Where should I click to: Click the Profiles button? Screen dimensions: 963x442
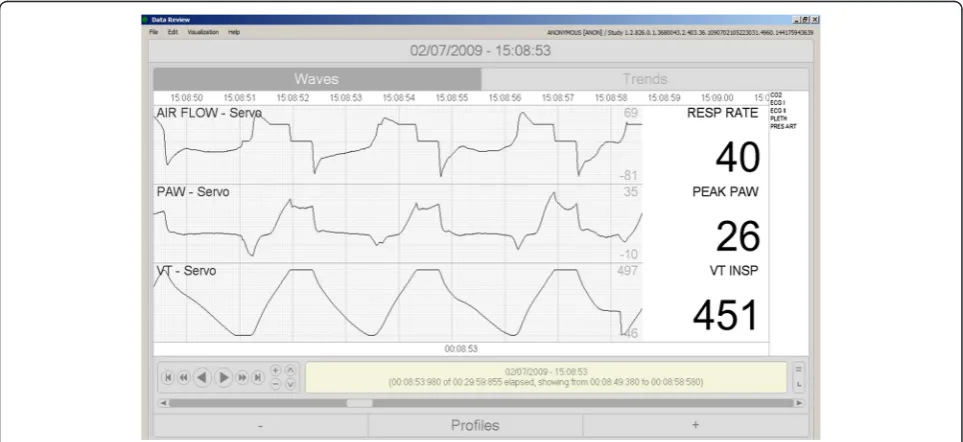(475, 425)
